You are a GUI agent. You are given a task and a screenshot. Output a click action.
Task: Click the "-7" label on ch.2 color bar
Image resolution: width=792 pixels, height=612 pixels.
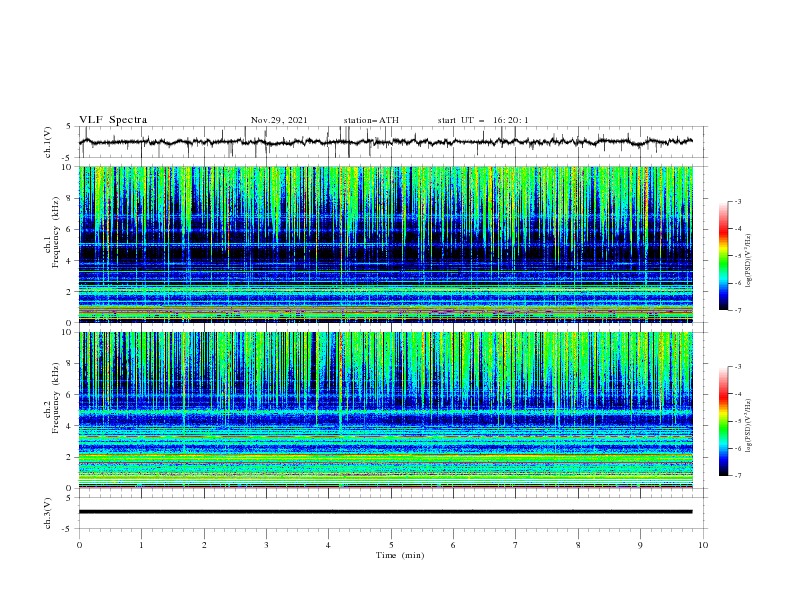737,476
